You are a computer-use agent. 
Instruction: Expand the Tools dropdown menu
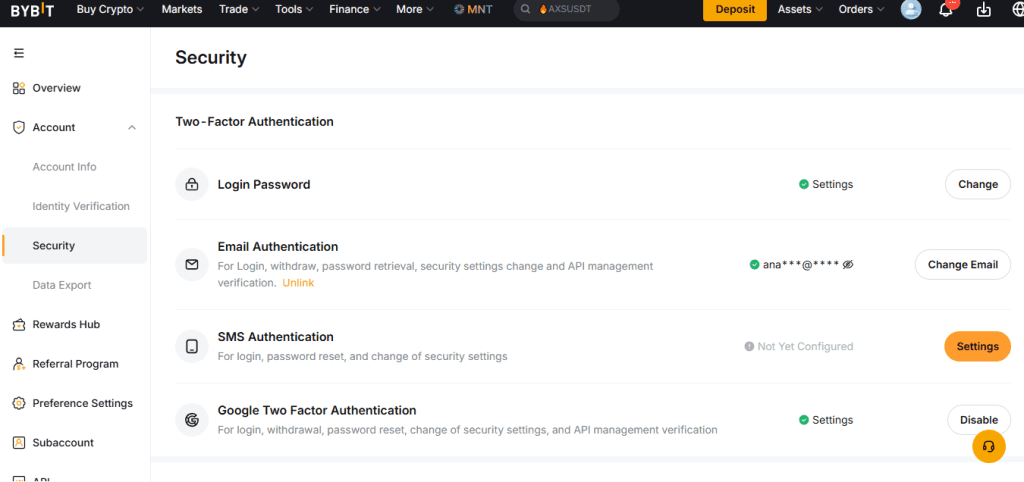click(294, 10)
